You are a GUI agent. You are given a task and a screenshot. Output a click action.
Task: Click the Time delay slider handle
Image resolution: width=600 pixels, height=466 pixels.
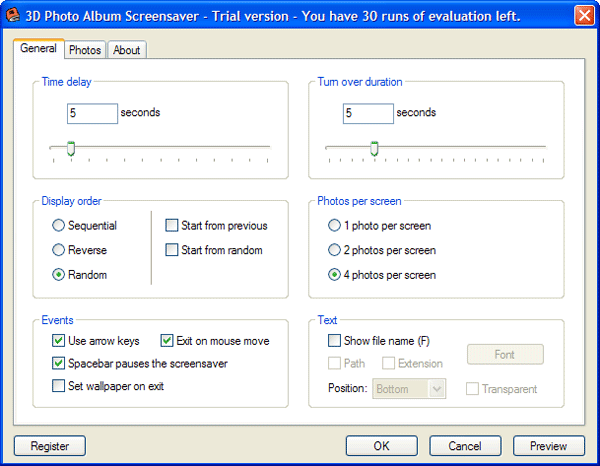(x=70, y=149)
